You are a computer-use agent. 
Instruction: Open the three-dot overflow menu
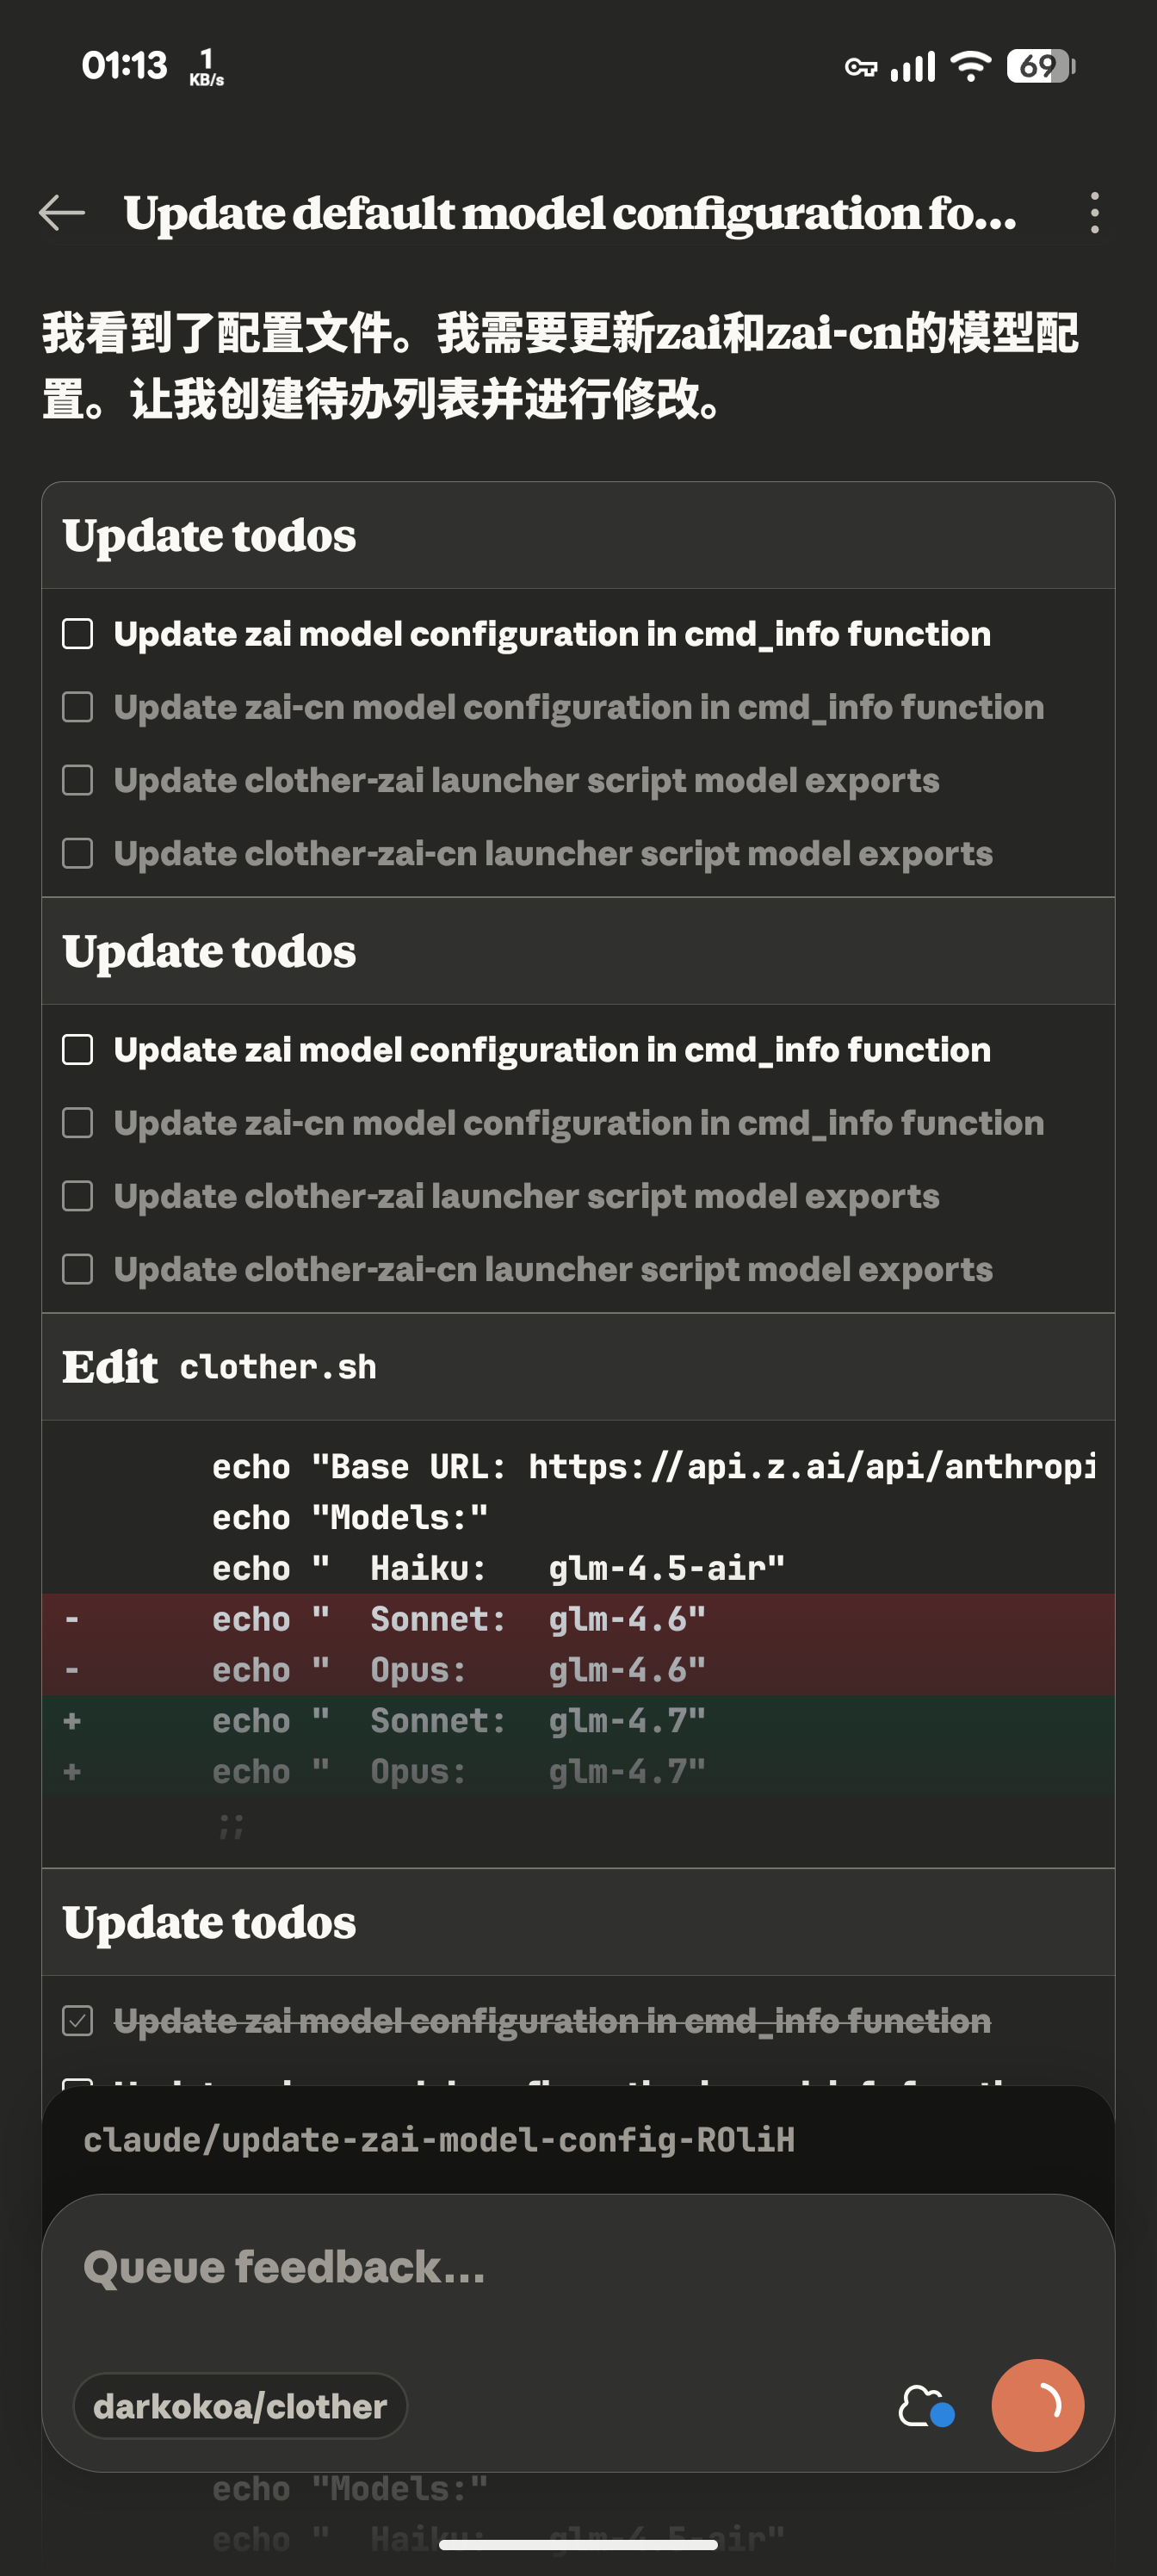click(1095, 213)
